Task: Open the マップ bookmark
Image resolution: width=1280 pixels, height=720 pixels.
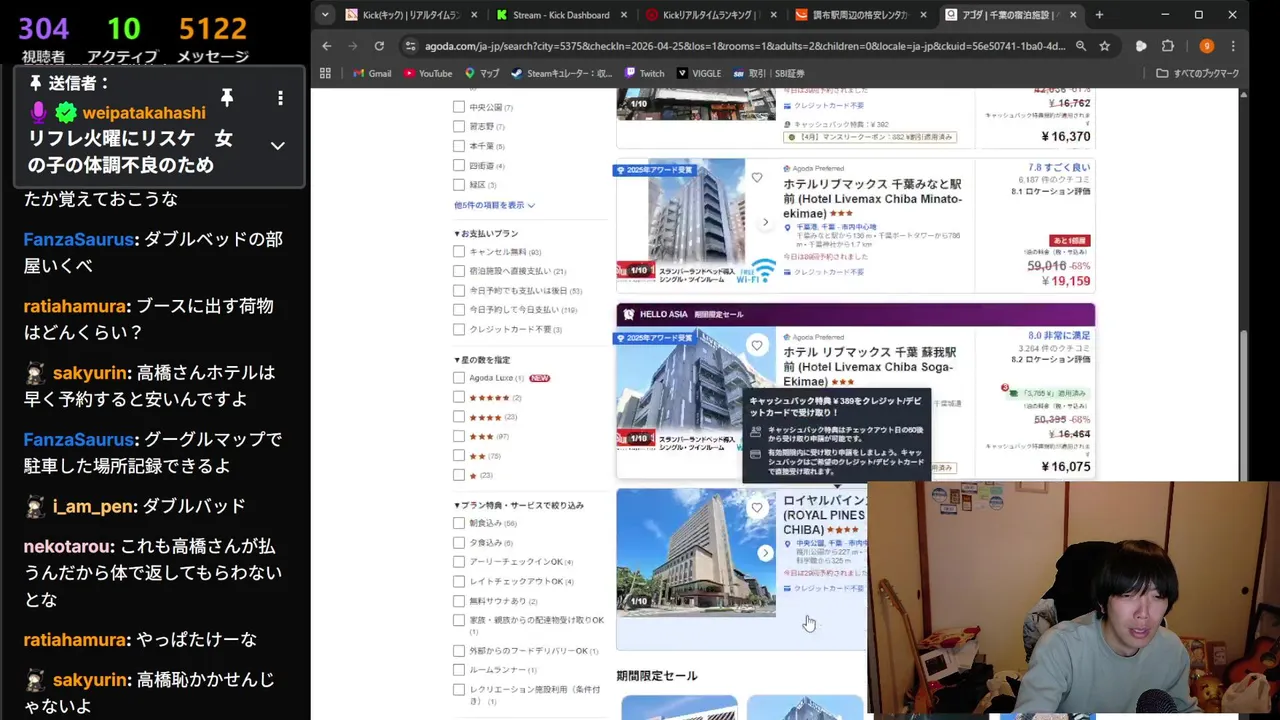Action: [482, 73]
